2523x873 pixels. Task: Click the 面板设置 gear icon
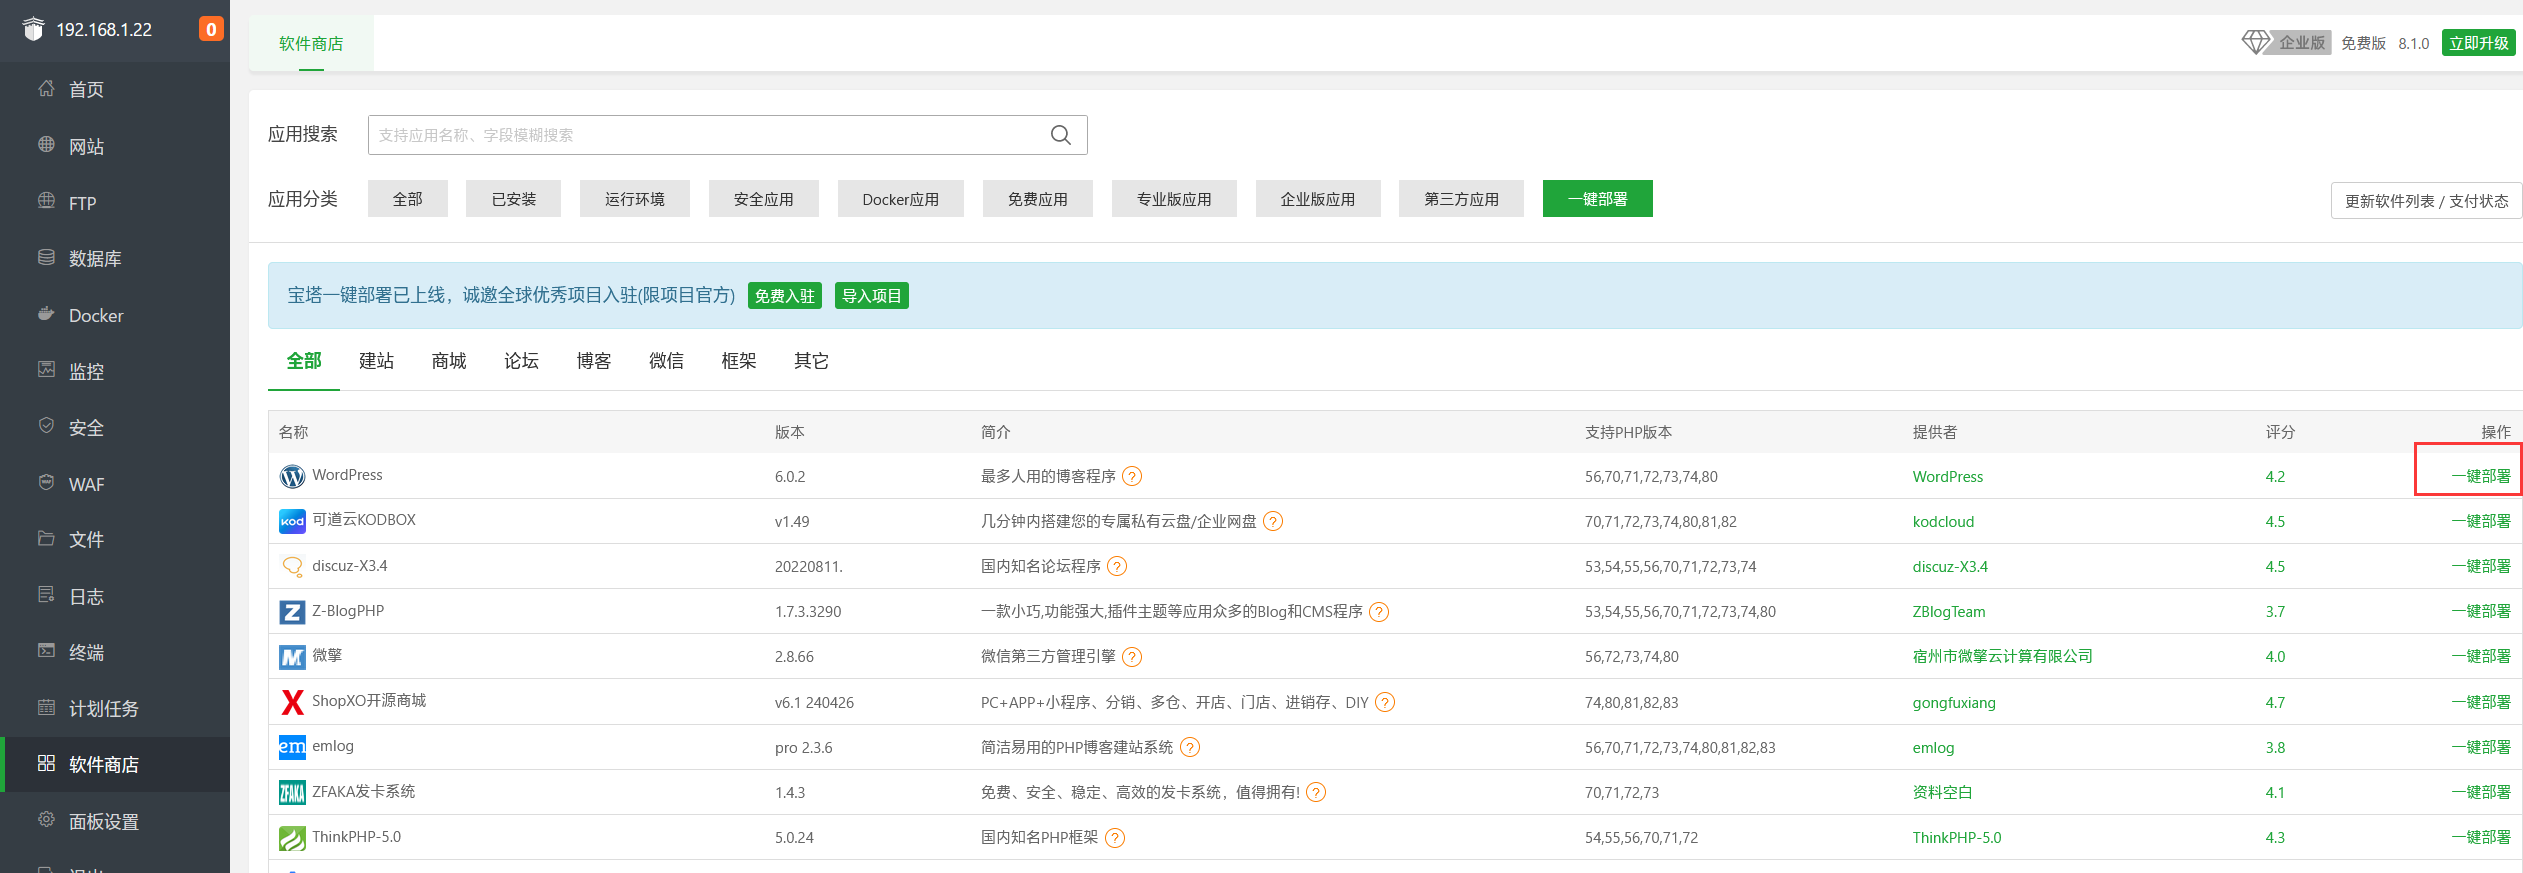pos(46,820)
